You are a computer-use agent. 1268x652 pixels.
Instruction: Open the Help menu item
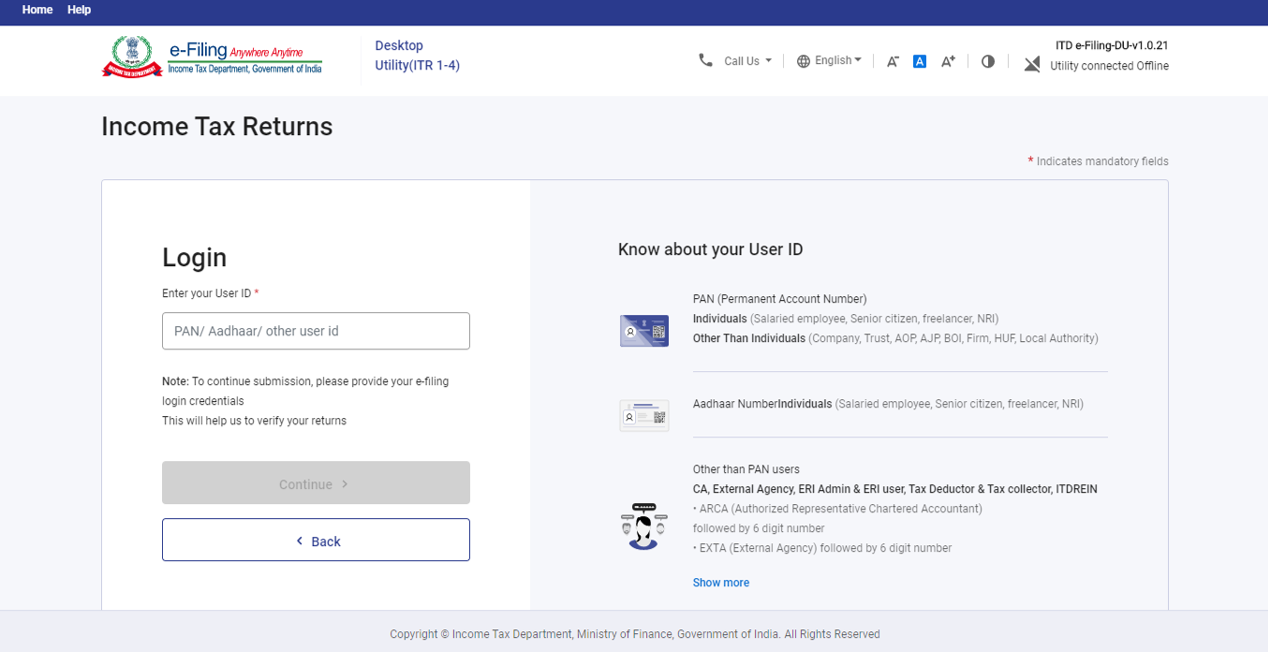[x=79, y=10]
